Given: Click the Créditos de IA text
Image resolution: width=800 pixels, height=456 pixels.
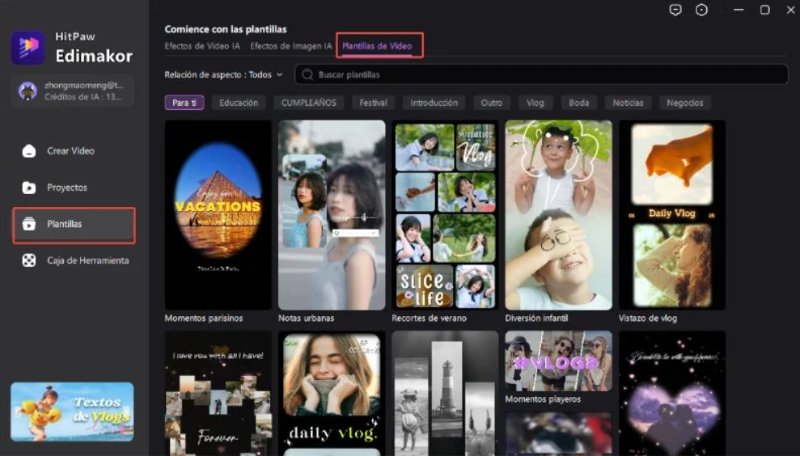Looking at the screenshot, I should tap(83, 97).
